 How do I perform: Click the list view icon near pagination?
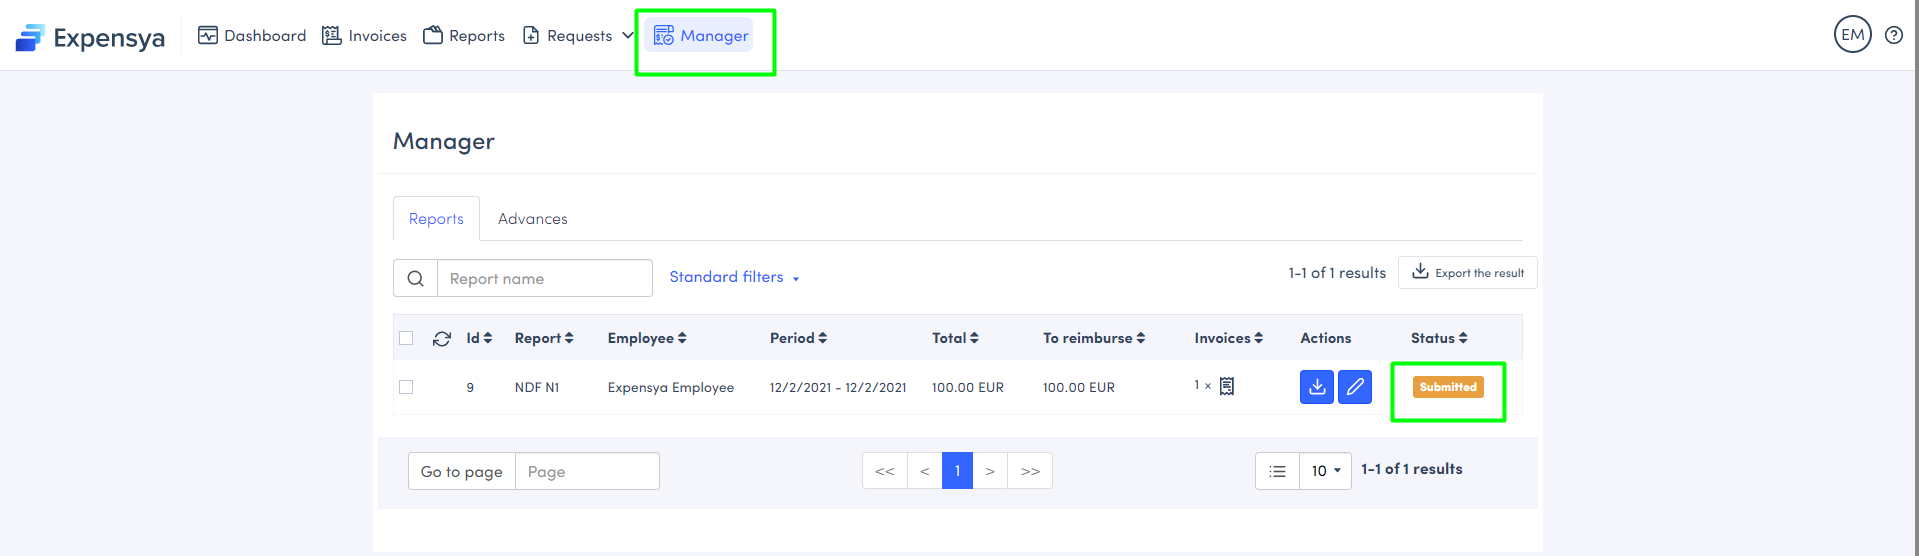pyautogui.click(x=1277, y=471)
